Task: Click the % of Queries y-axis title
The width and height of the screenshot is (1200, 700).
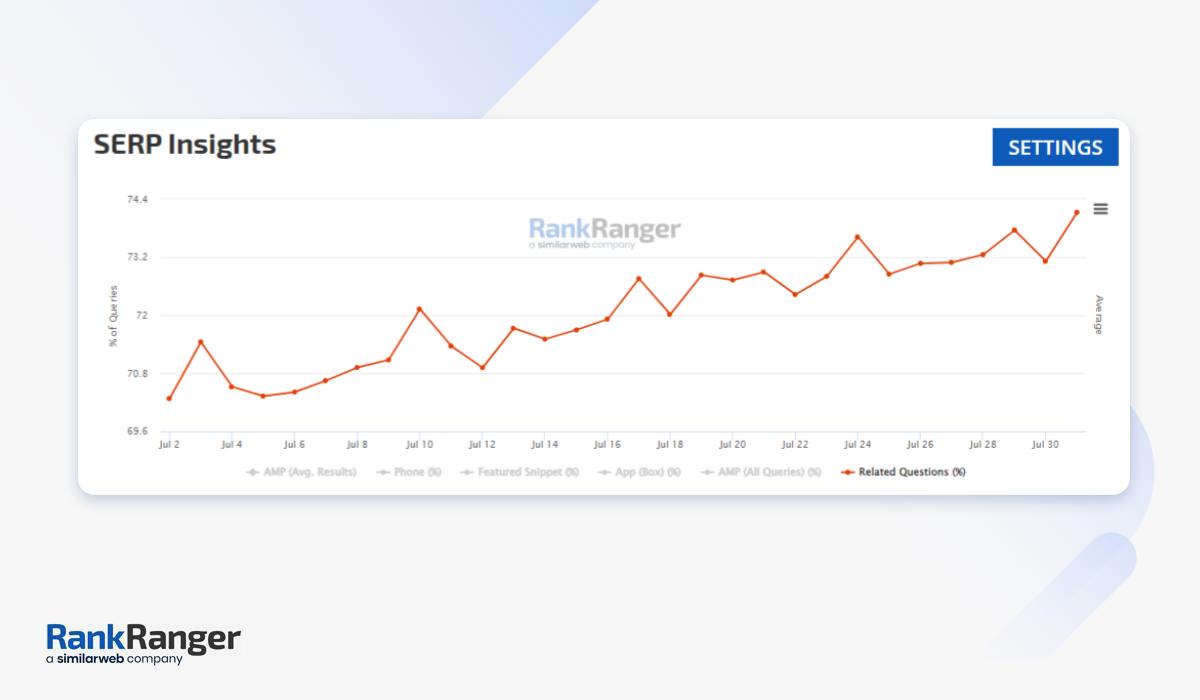Action: (113, 316)
